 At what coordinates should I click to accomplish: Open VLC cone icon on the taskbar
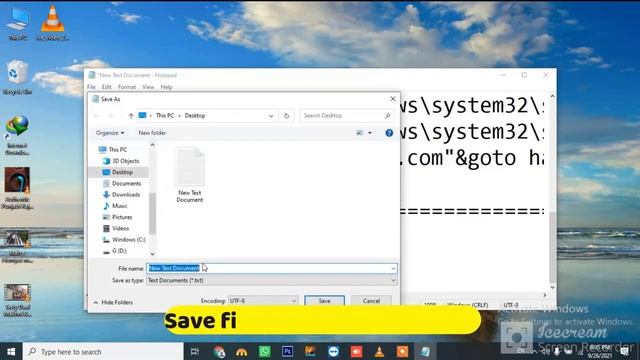pyautogui.click(x=379, y=351)
